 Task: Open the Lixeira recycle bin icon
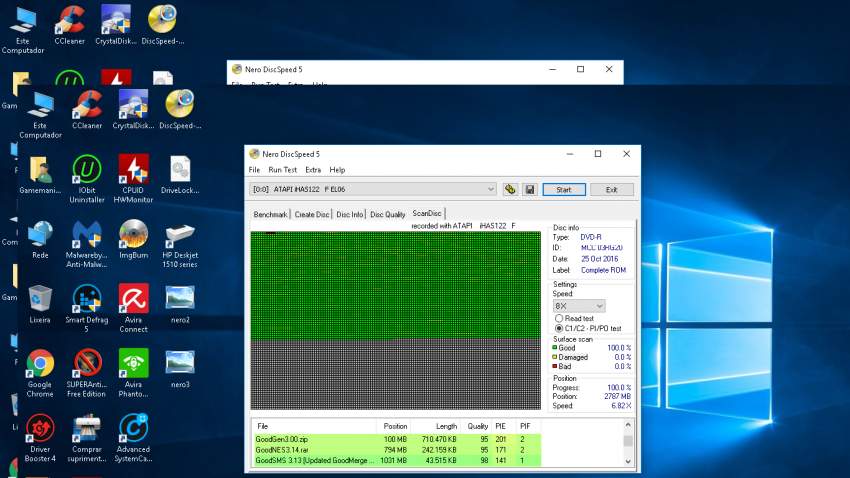point(40,304)
